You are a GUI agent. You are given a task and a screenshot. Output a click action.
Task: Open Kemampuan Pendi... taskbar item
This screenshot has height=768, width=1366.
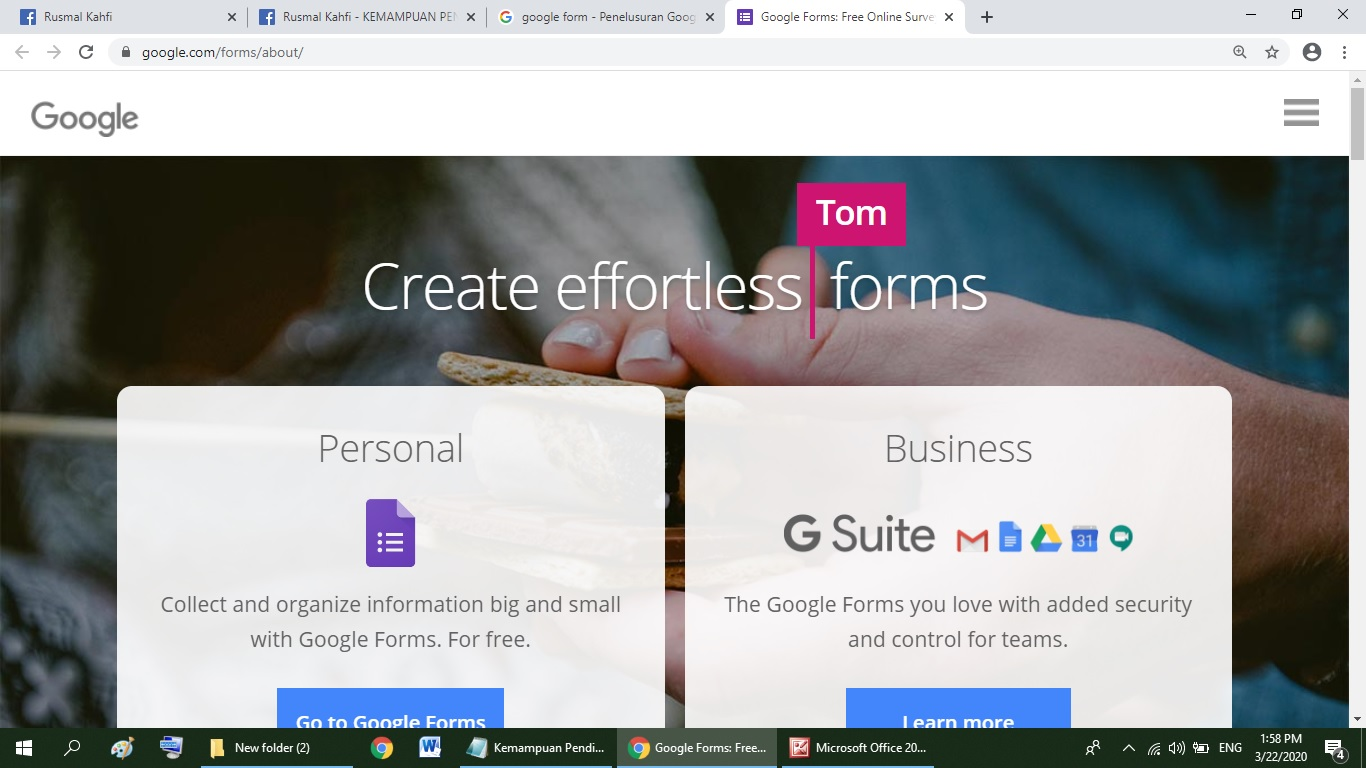click(536, 747)
